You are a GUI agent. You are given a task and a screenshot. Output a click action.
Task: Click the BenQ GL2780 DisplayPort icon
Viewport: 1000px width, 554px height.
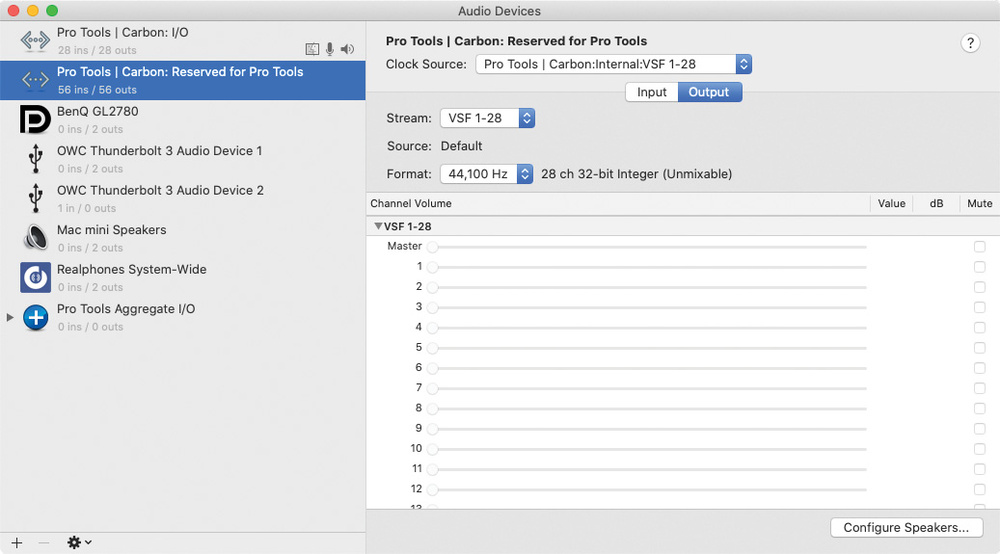(x=35, y=119)
